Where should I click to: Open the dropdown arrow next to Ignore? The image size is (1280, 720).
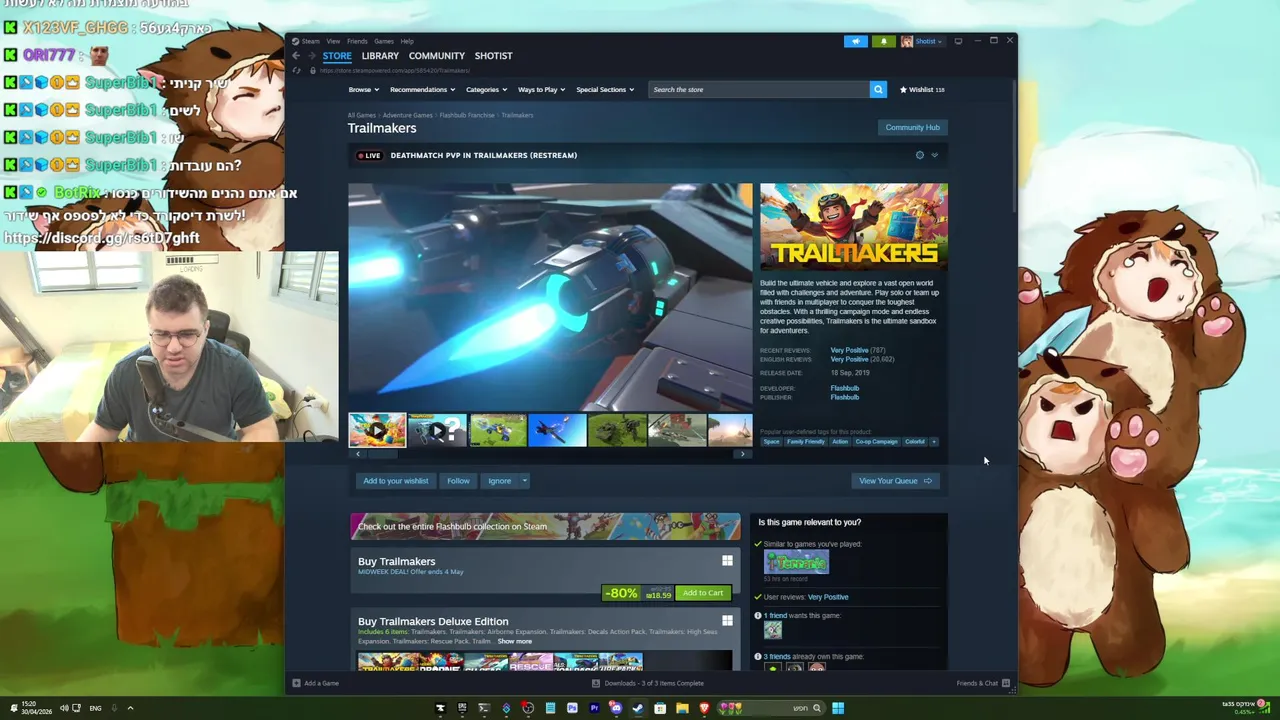point(524,481)
